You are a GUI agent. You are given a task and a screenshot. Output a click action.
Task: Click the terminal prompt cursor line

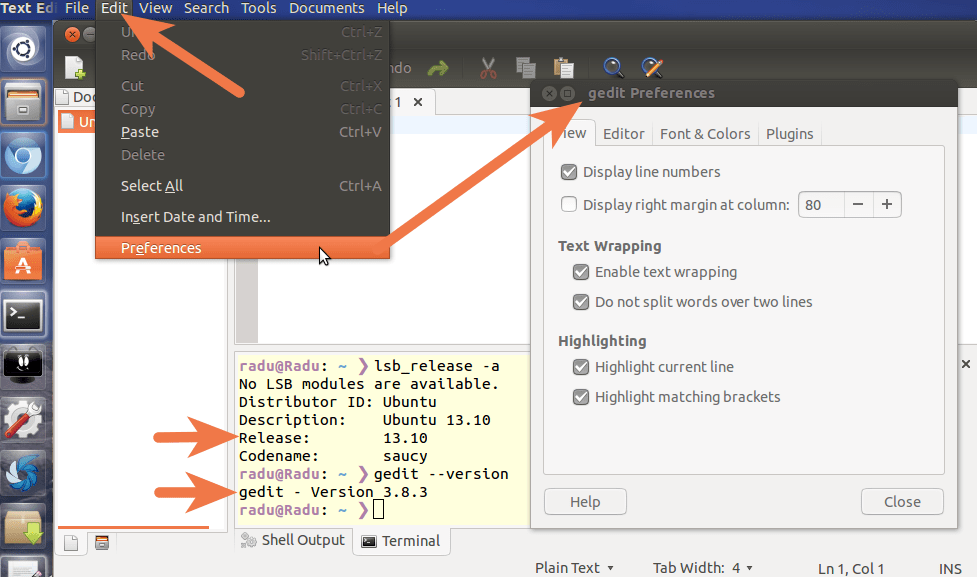tap(312, 510)
